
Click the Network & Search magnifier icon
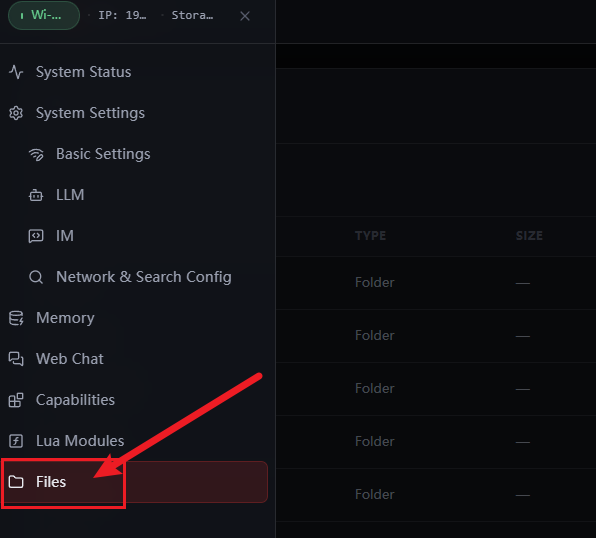pos(36,277)
